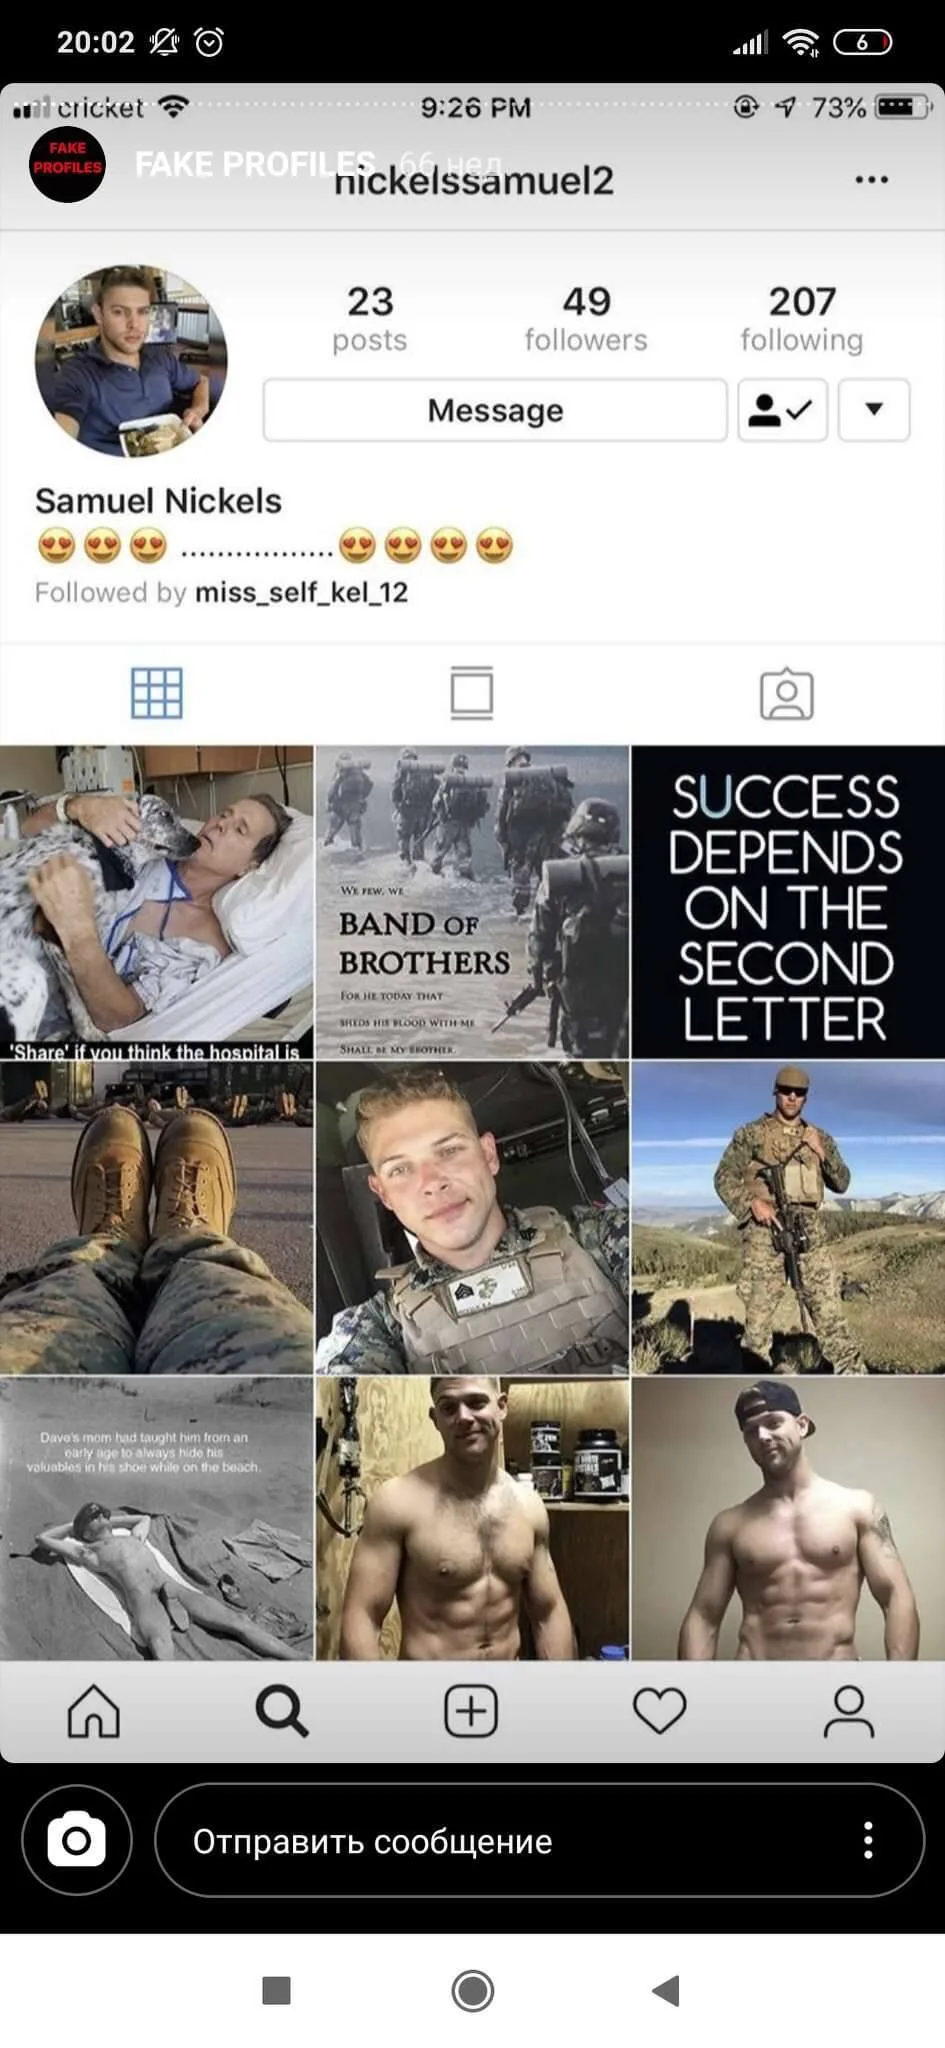Screen dimensions: 945x2048
Task: Tap the camera icon beside the message field
Action: pos(77,1840)
